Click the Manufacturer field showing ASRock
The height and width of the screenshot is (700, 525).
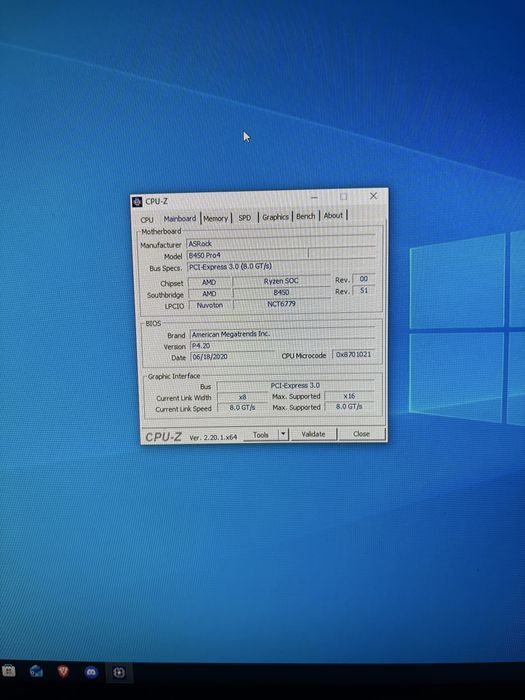point(281,244)
